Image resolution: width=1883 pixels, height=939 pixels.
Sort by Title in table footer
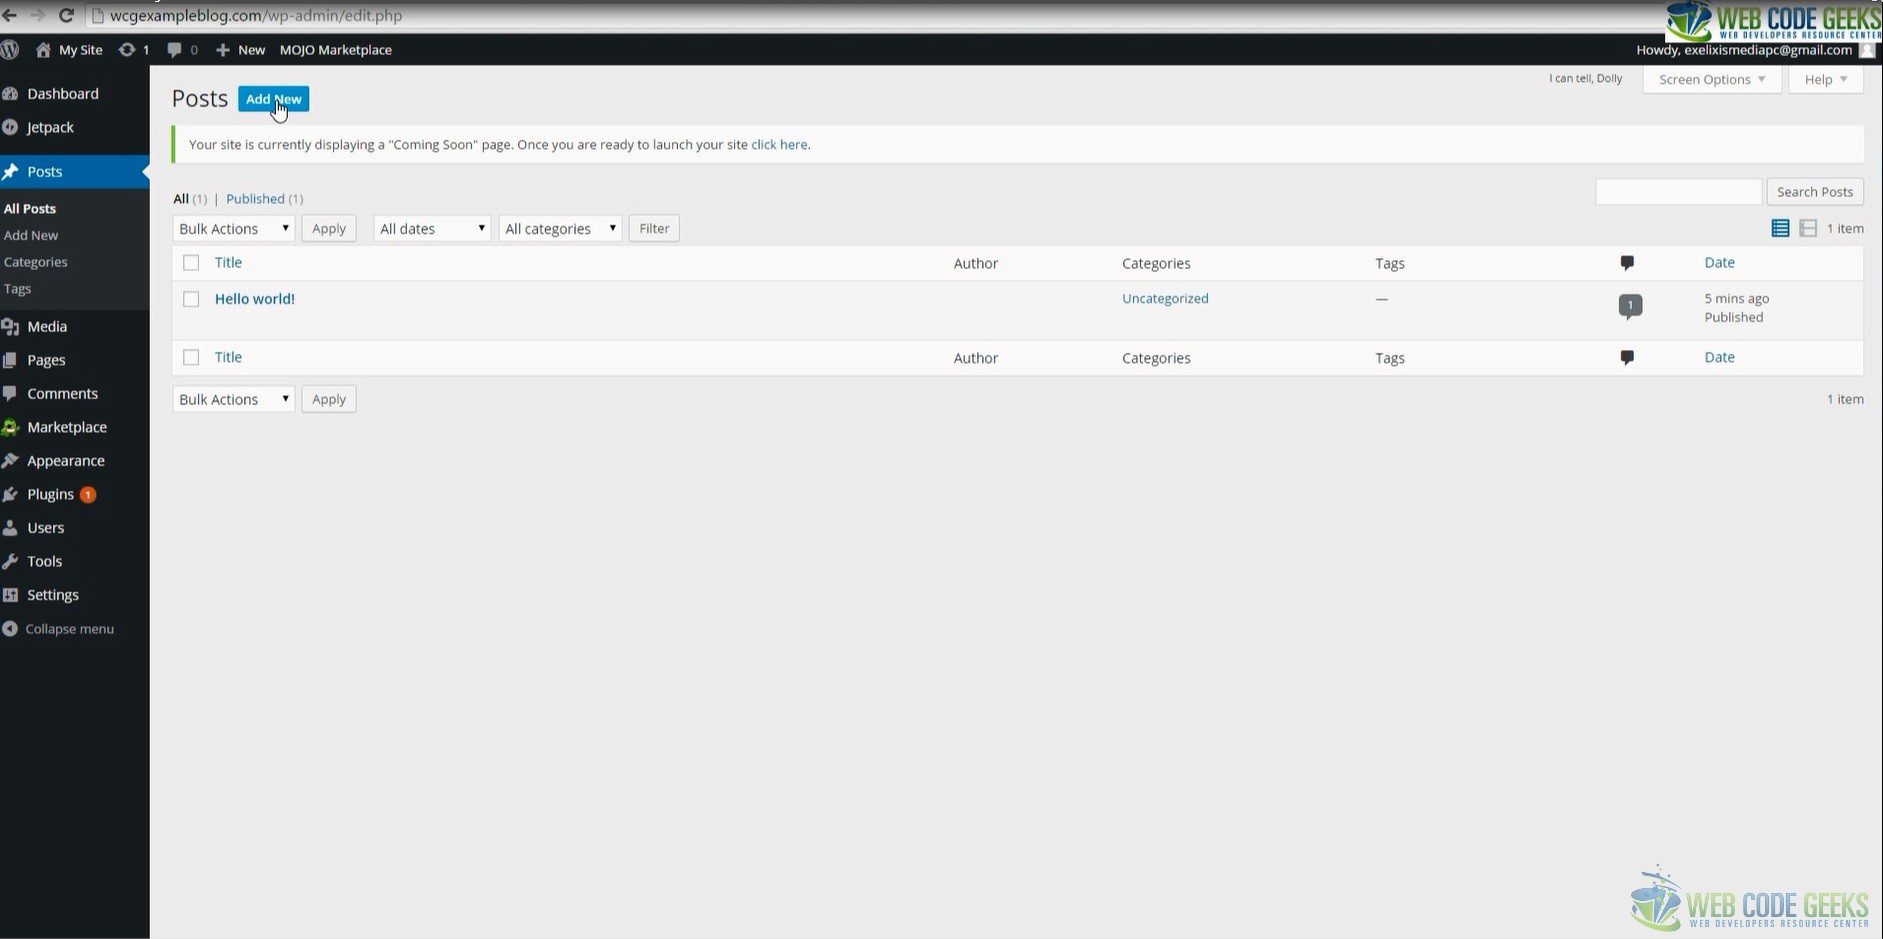(x=228, y=357)
